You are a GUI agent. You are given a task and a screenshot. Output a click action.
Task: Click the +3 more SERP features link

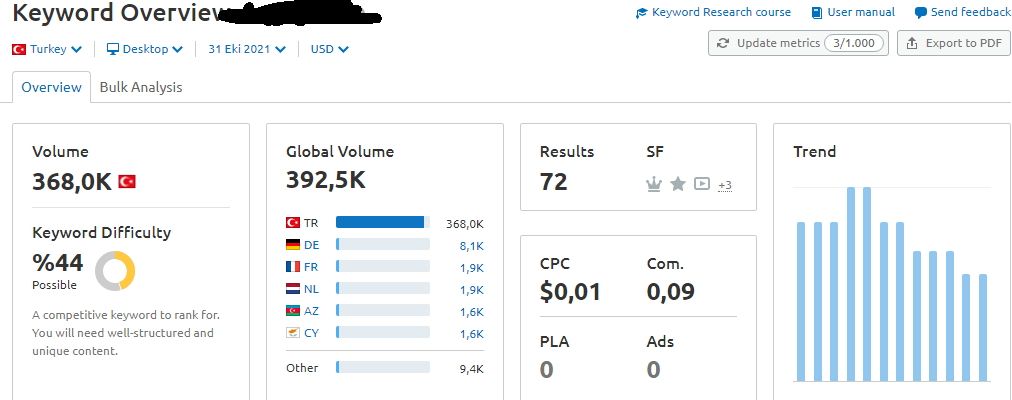coord(725,186)
